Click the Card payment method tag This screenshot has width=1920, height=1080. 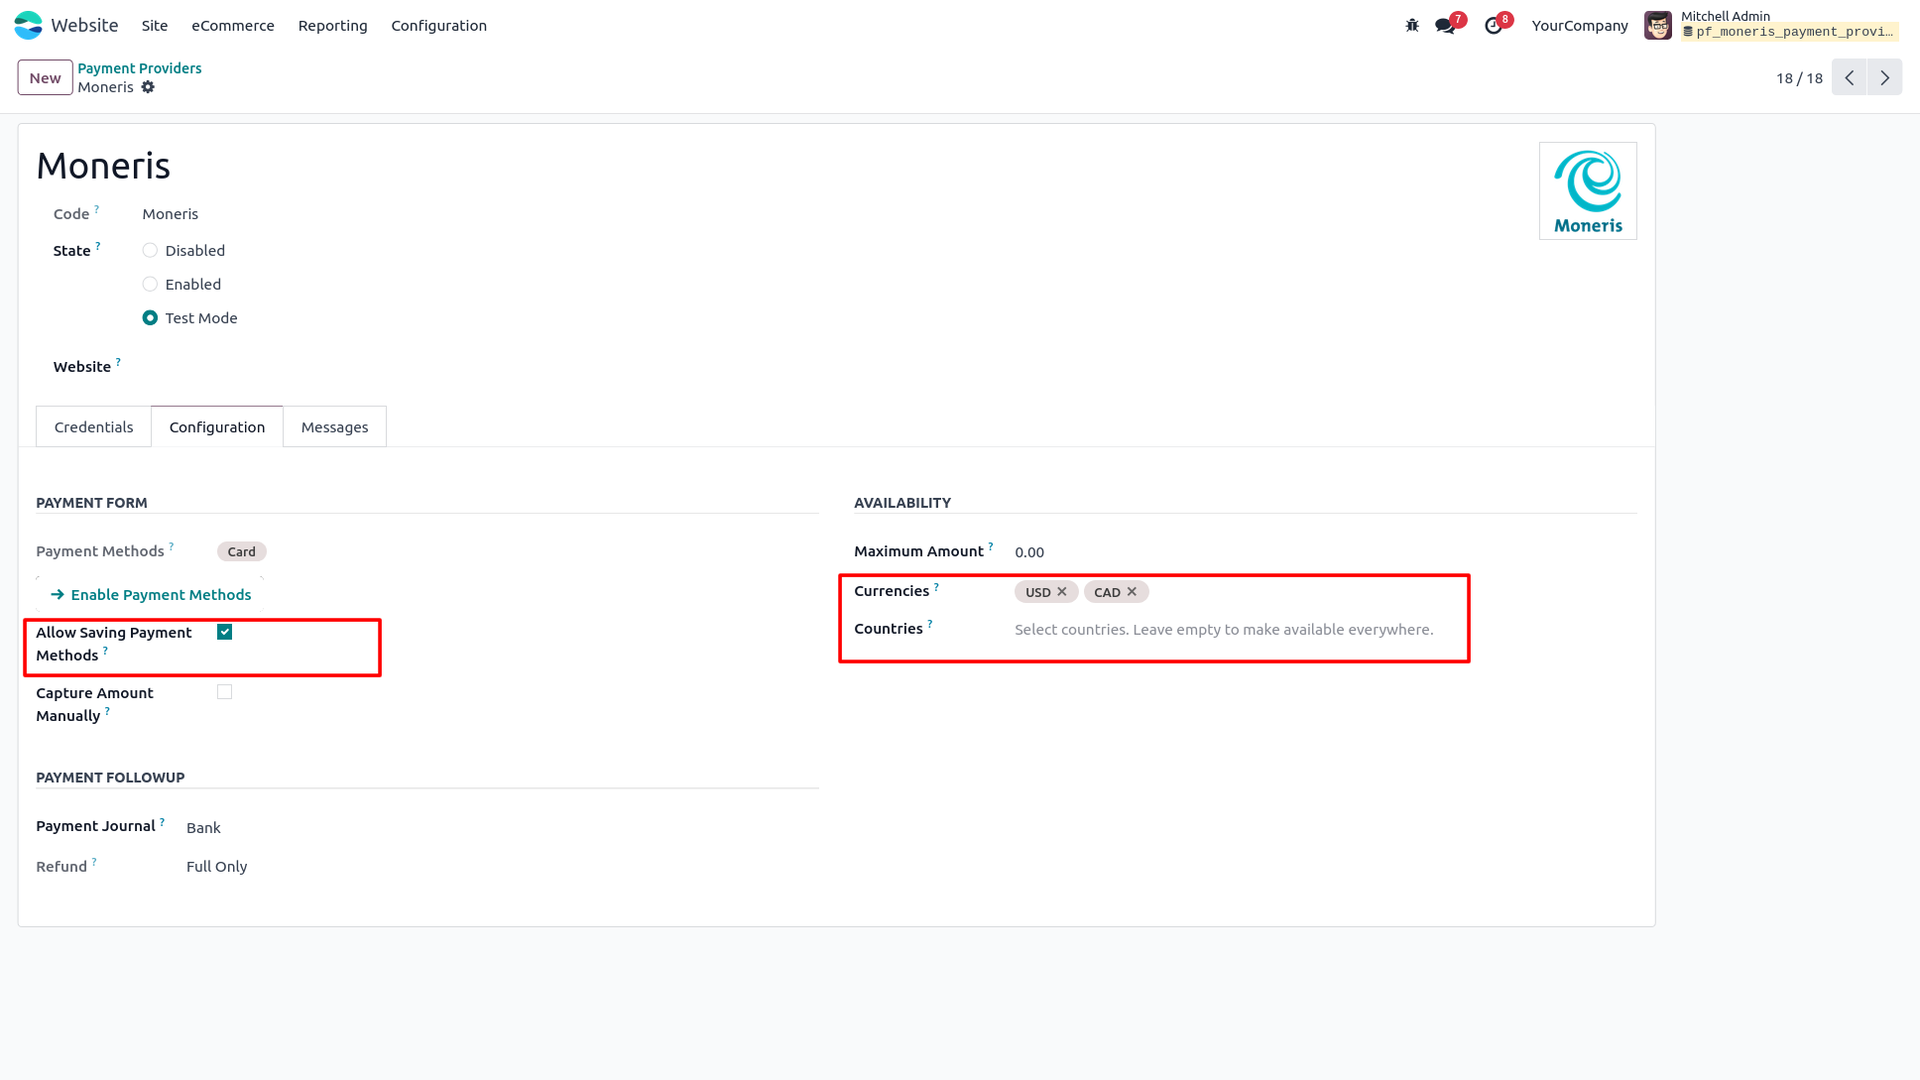242,552
